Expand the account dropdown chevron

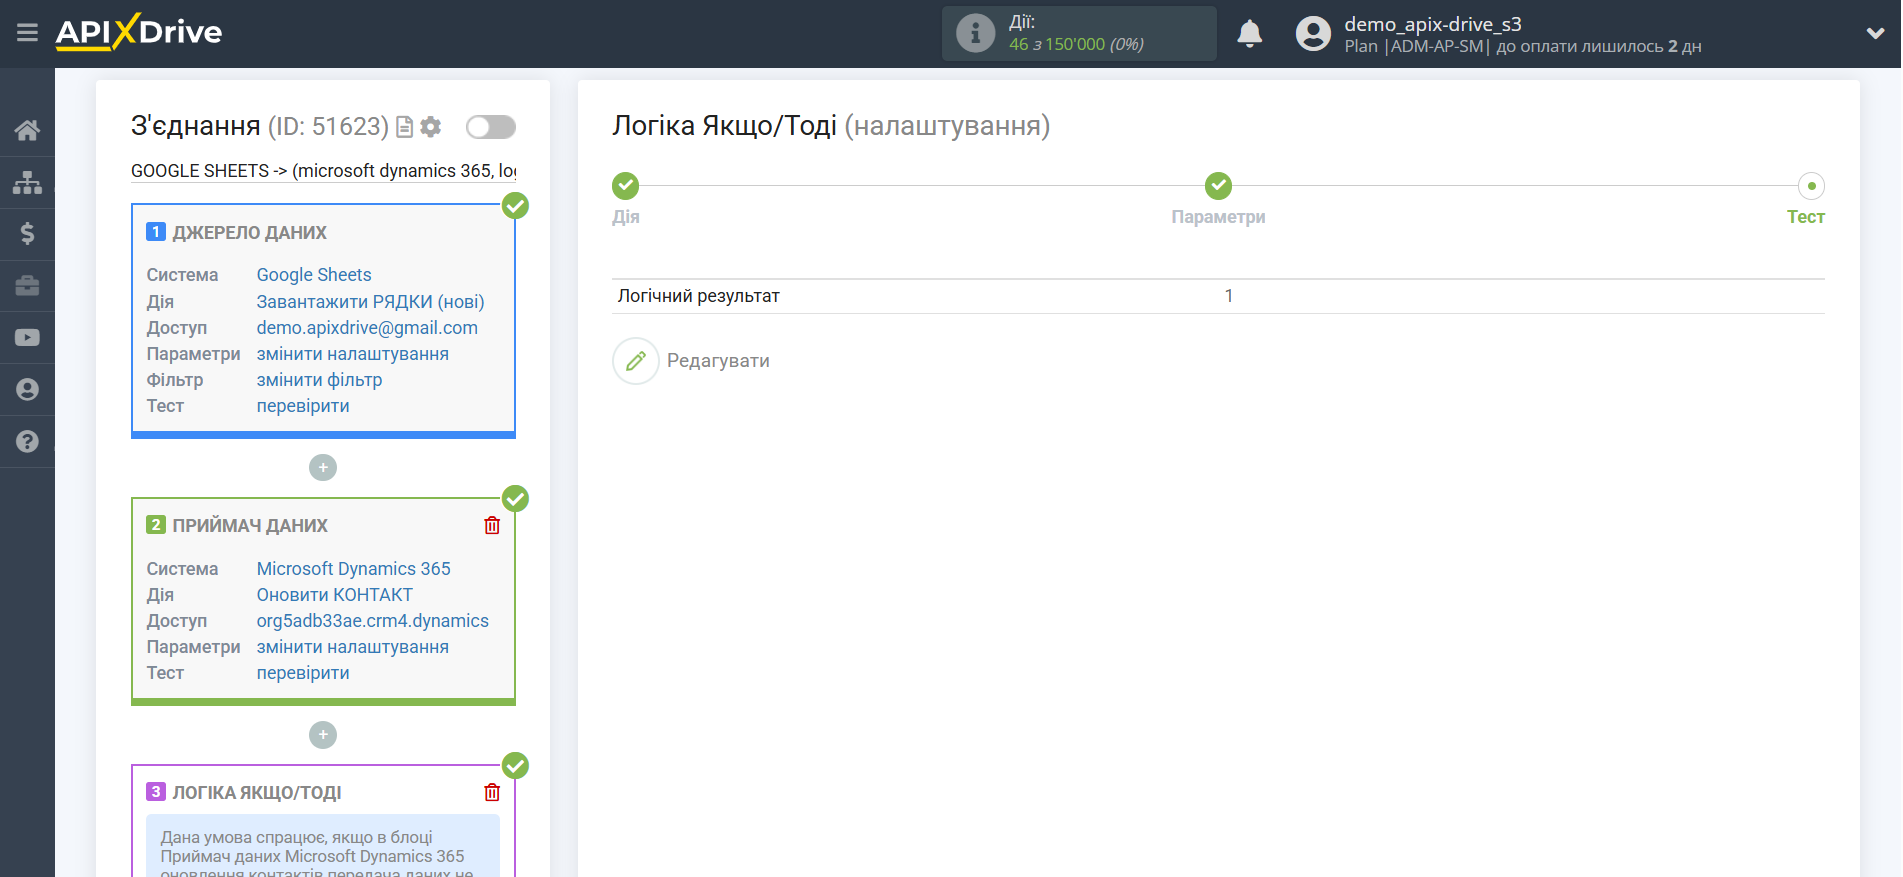point(1875,33)
